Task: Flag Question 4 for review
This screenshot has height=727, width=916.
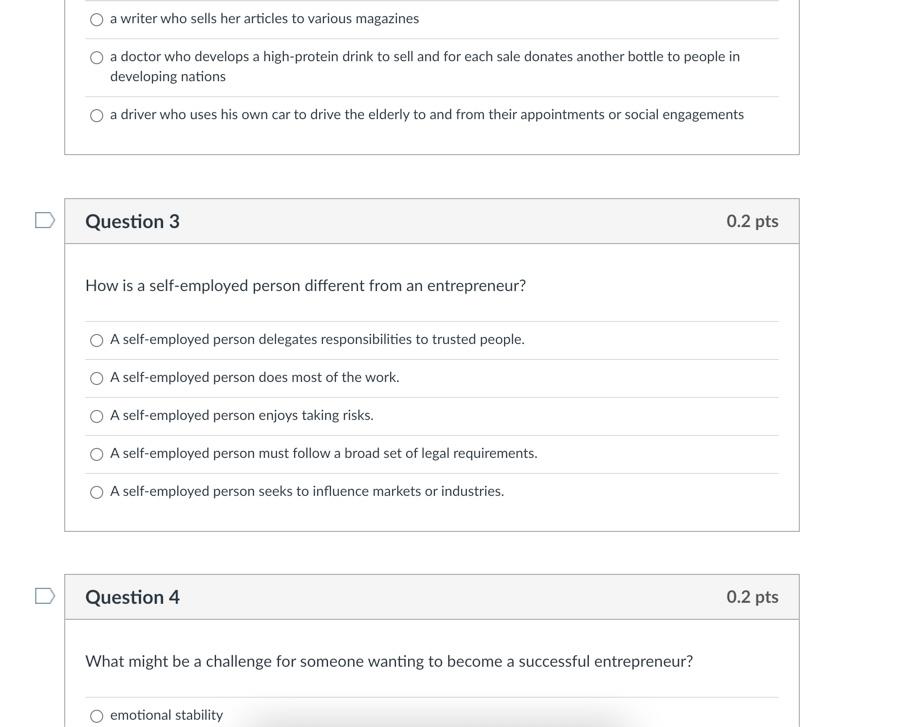Action: 44,595
